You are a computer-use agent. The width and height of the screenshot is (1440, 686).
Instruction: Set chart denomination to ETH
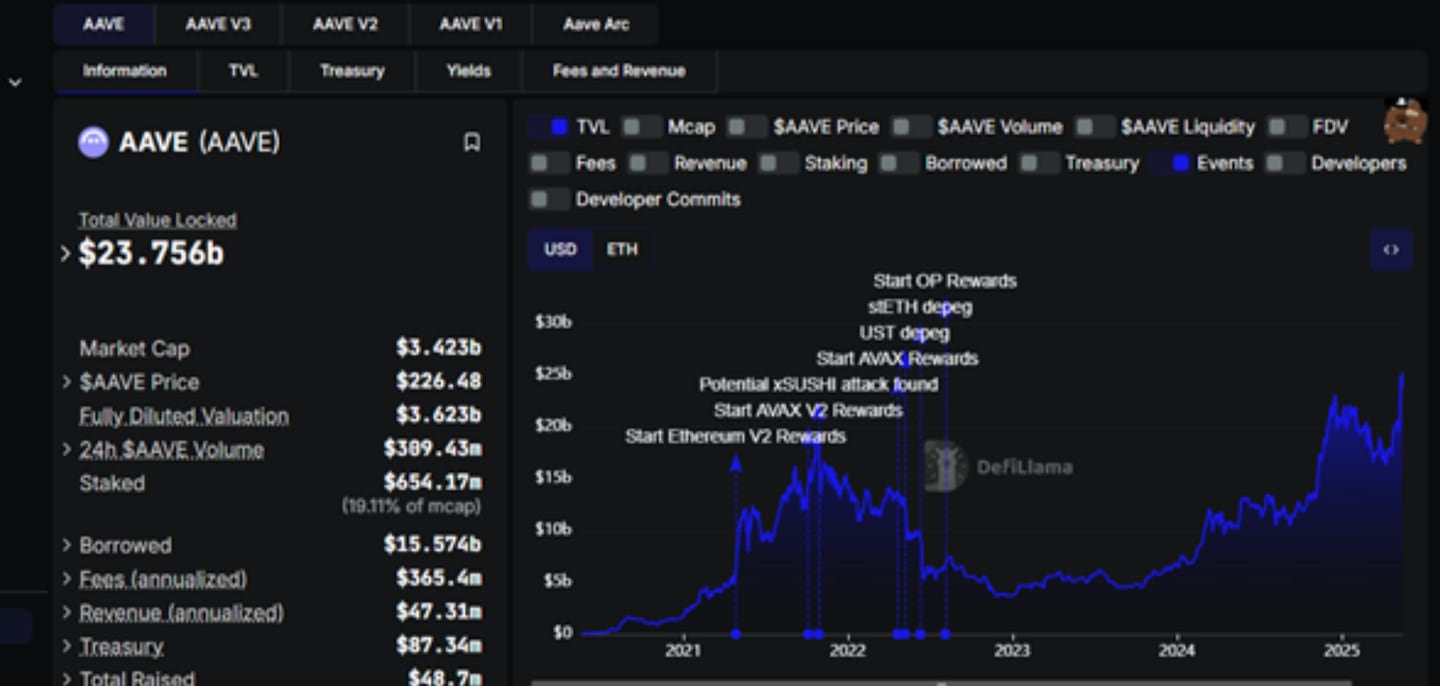click(x=622, y=250)
